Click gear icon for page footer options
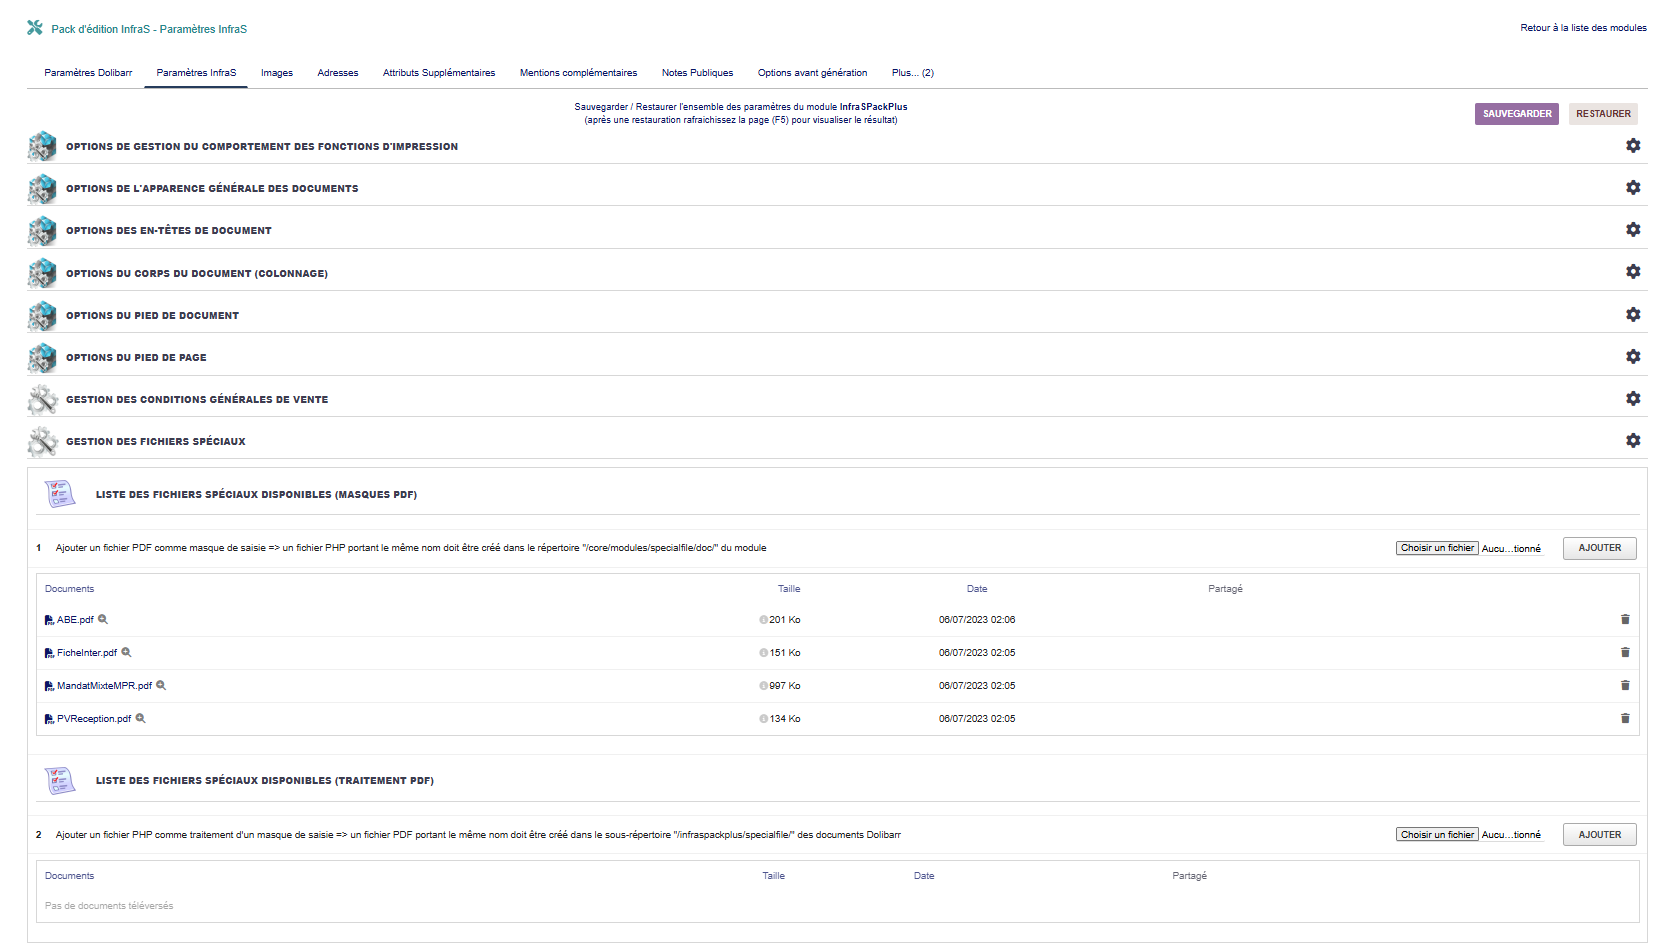Viewport: 1672px width, 947px height. coord(1633,357)
